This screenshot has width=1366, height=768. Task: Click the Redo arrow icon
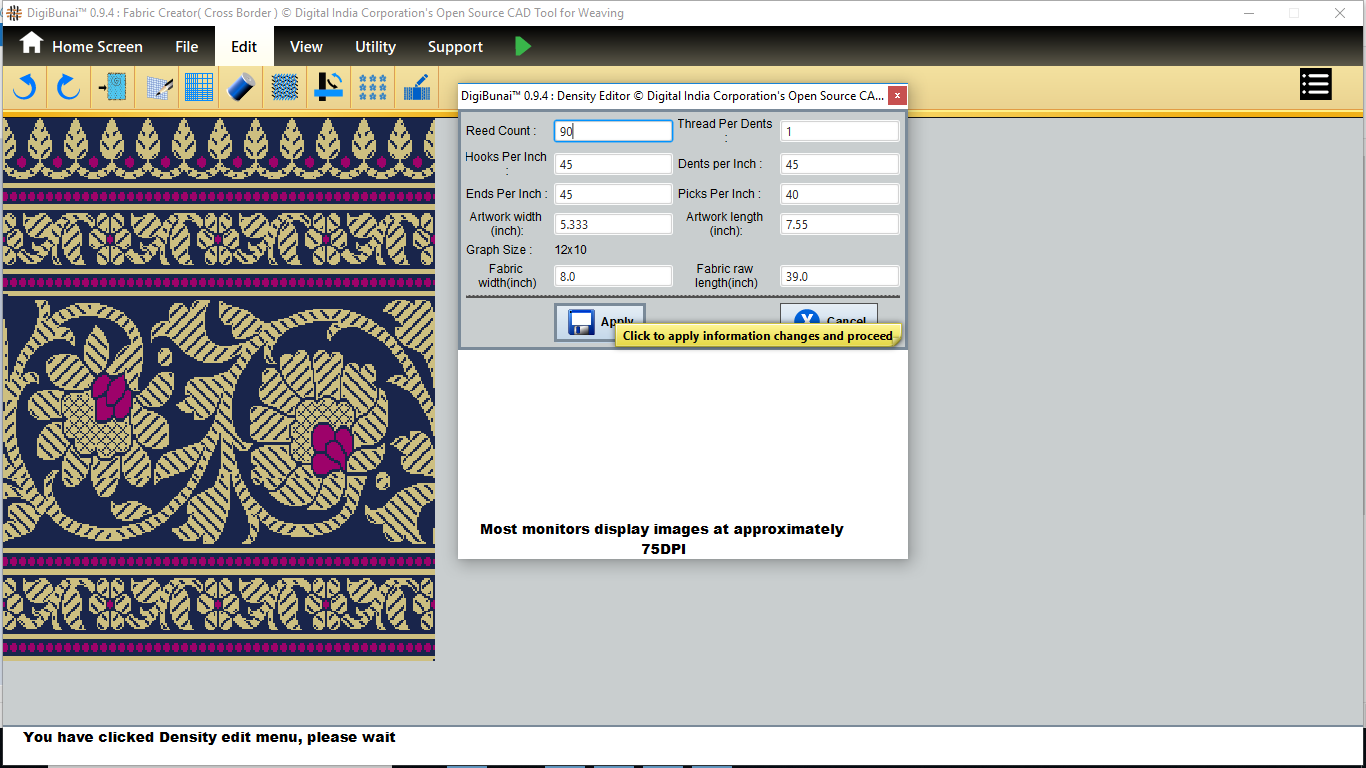pyautogui.click(x=68, y=88)
